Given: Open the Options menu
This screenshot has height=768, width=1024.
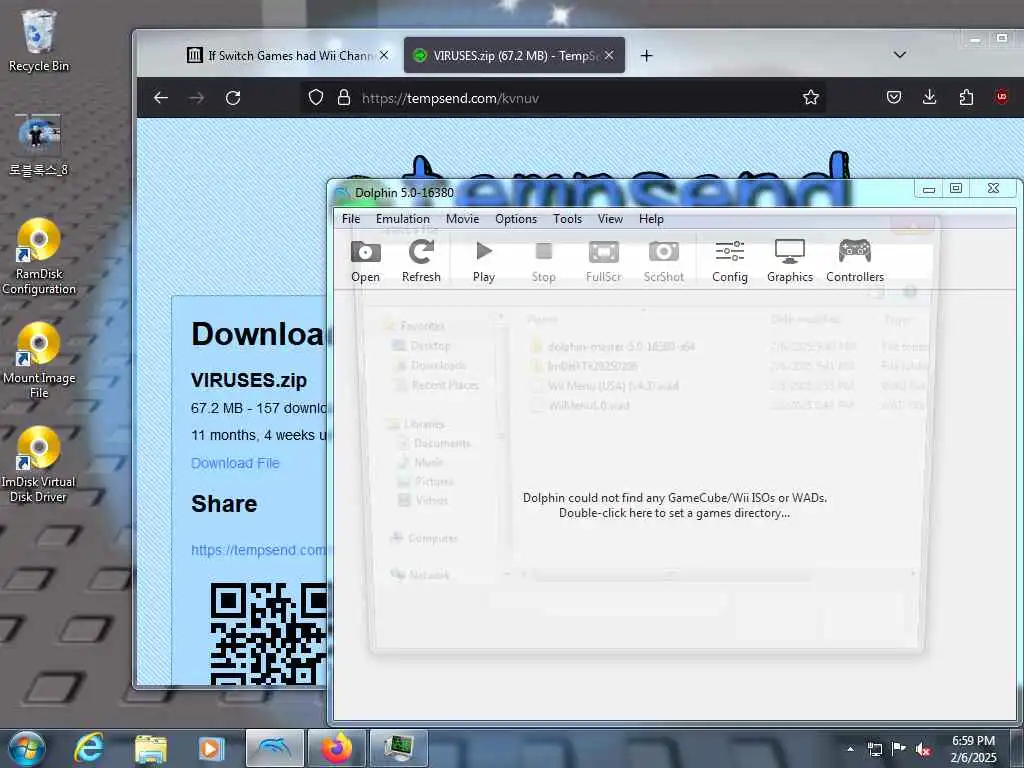Looking at the screenshot, I should (x=516, y=219).
